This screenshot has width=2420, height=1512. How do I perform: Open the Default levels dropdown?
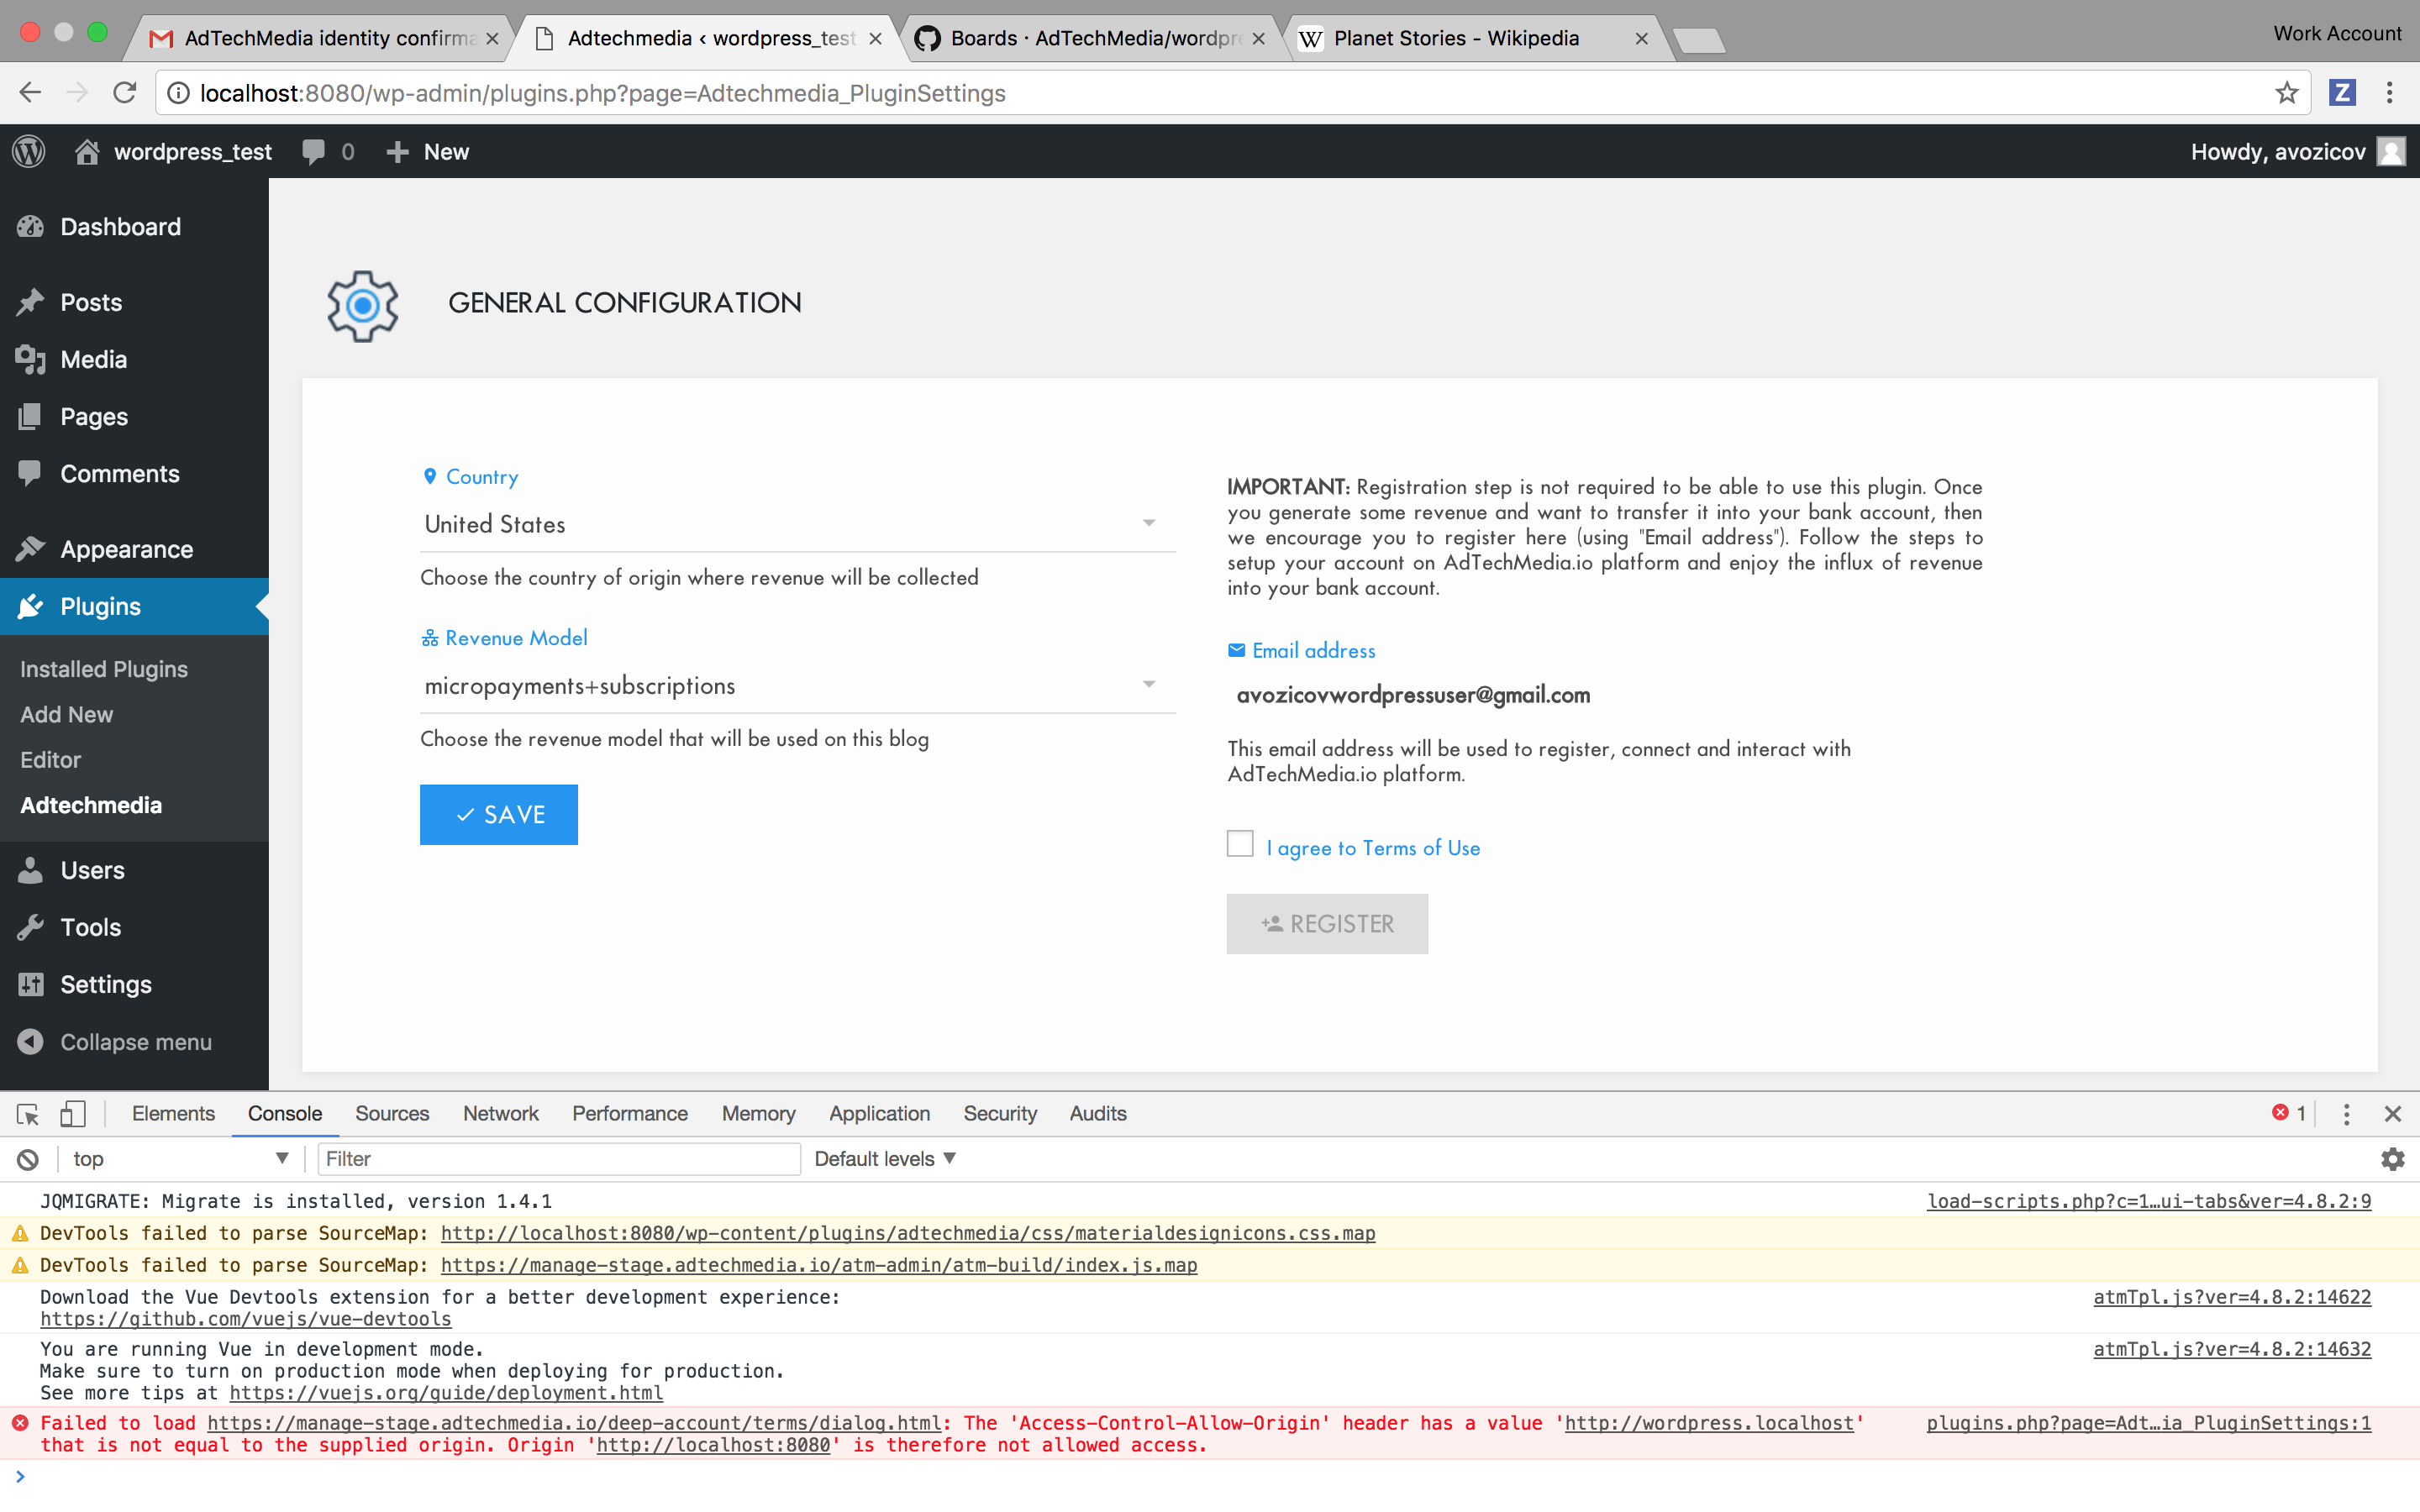coord(884,1159)
